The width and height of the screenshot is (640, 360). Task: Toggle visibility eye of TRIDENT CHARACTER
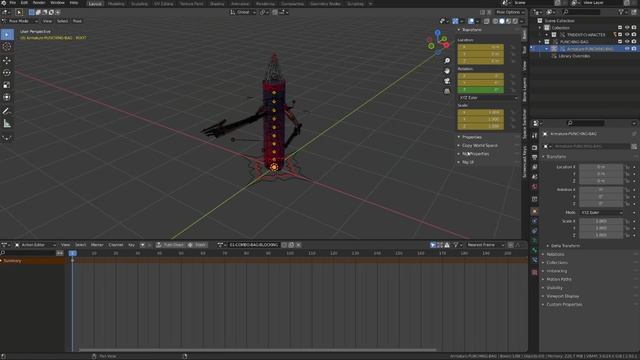pos(627,35)
